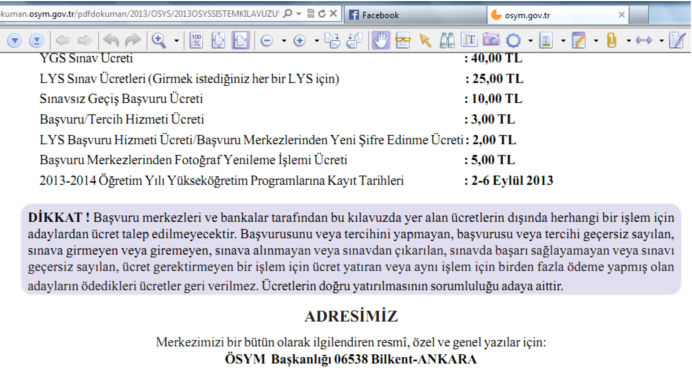This screenshot has width=692, height=376.
Task: Click ': 2-6 Eylül 2013' date text
Action: pos(509,180)
